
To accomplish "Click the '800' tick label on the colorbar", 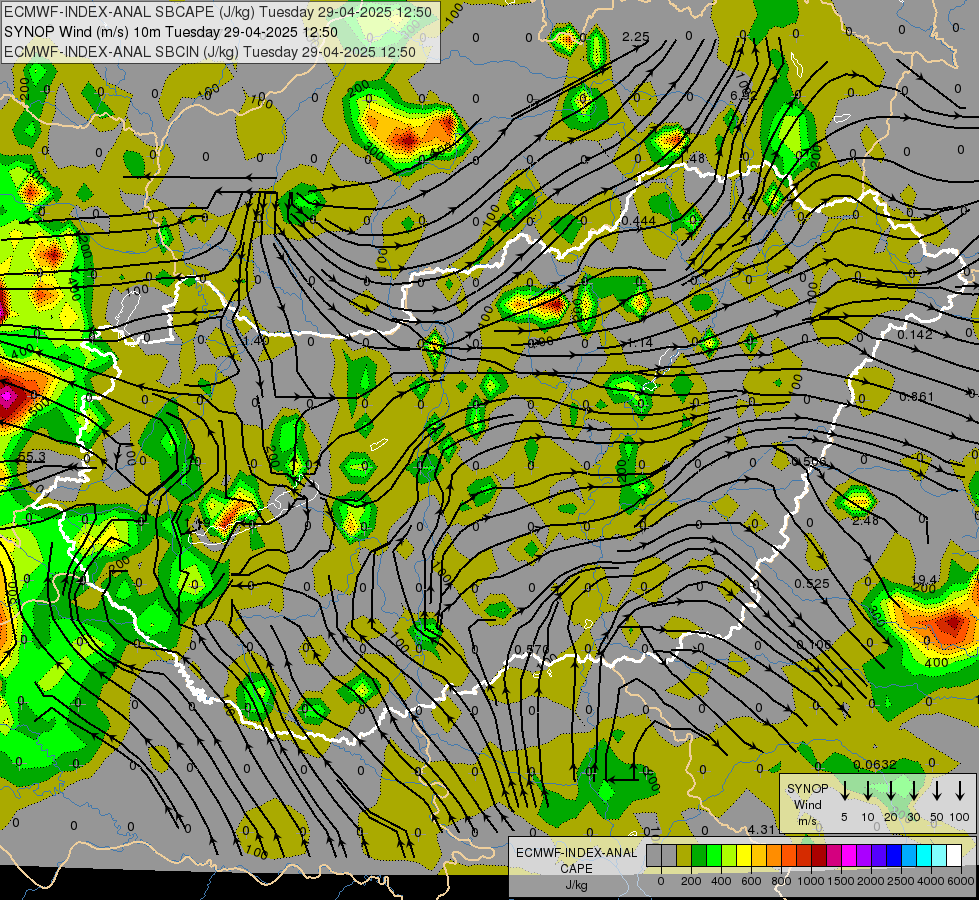I will [781, 881].
